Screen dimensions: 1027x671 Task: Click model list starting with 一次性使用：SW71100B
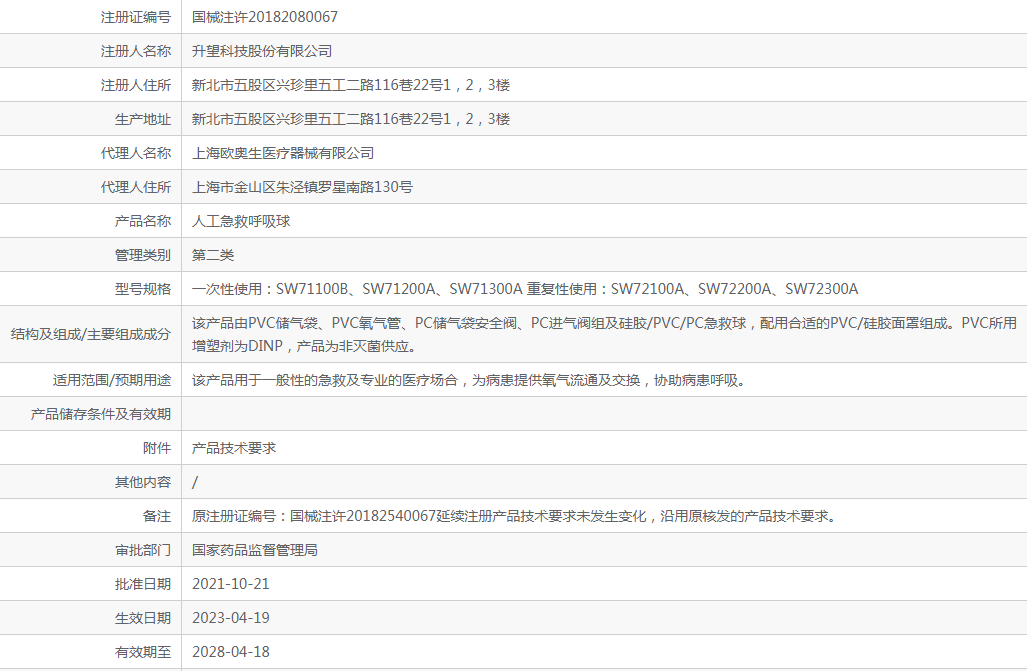(x=525, y=290)
